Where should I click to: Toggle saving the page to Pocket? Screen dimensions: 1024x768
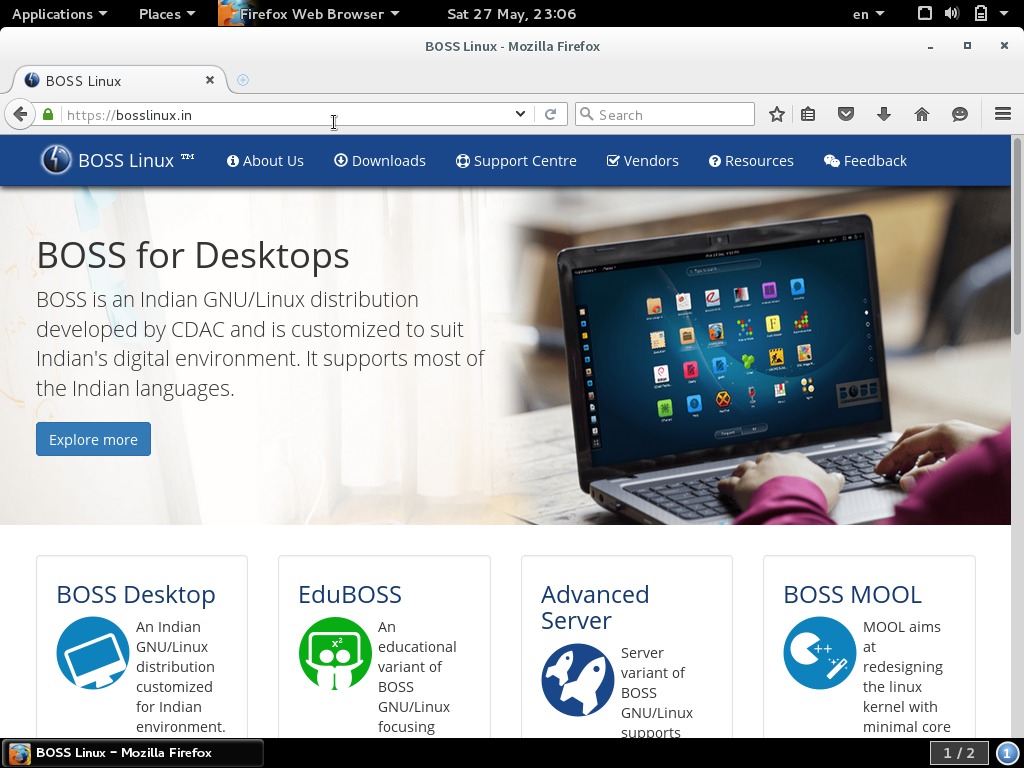pyautogui.click(x=845, y=114)
